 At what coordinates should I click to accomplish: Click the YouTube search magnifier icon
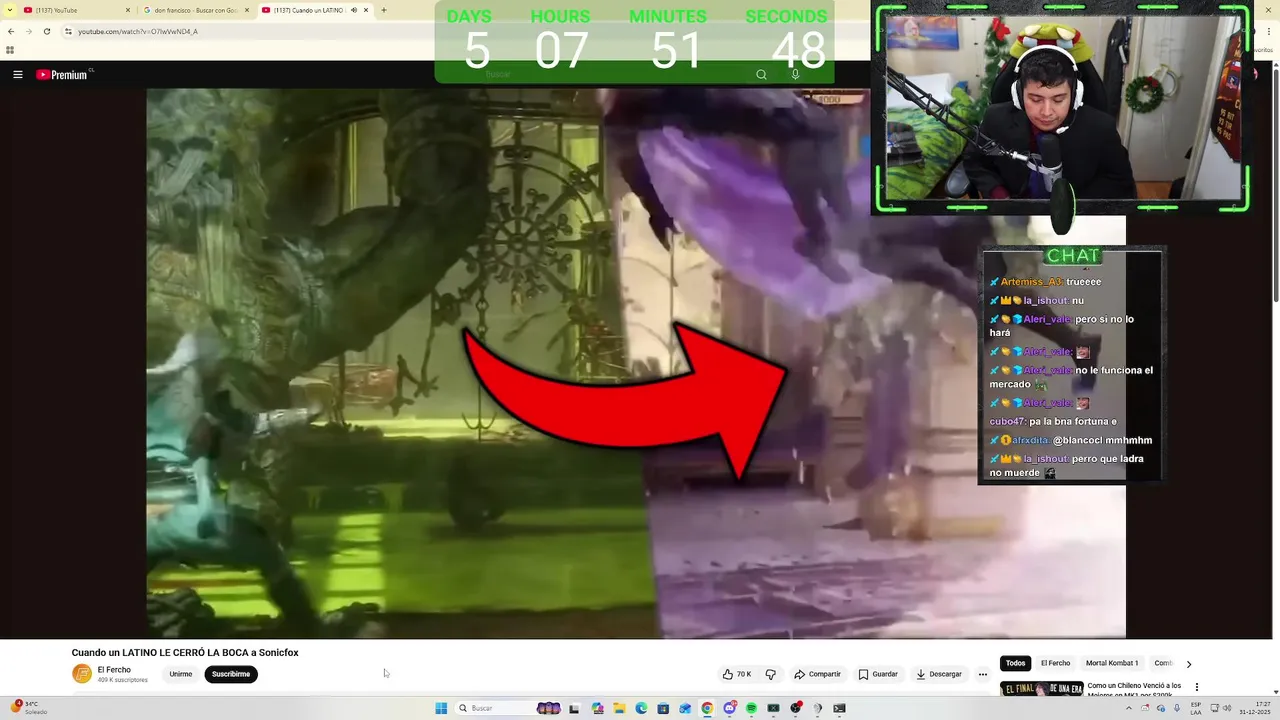tap(761, 74)
